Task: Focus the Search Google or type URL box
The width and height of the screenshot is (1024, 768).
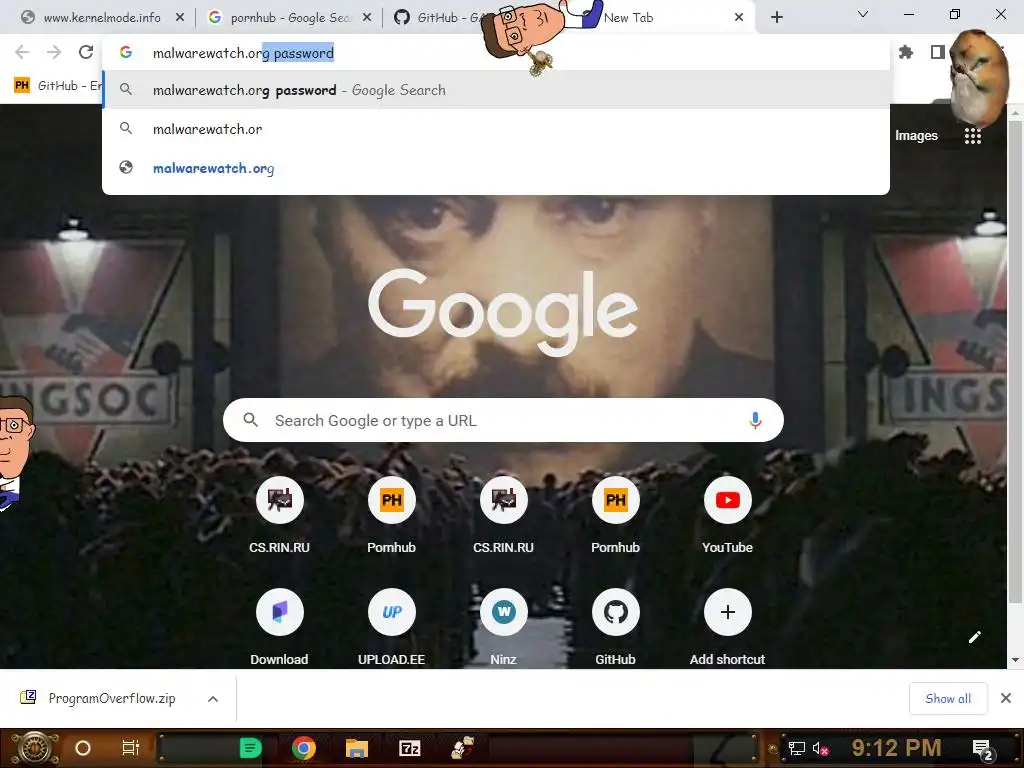Action: 503,420
